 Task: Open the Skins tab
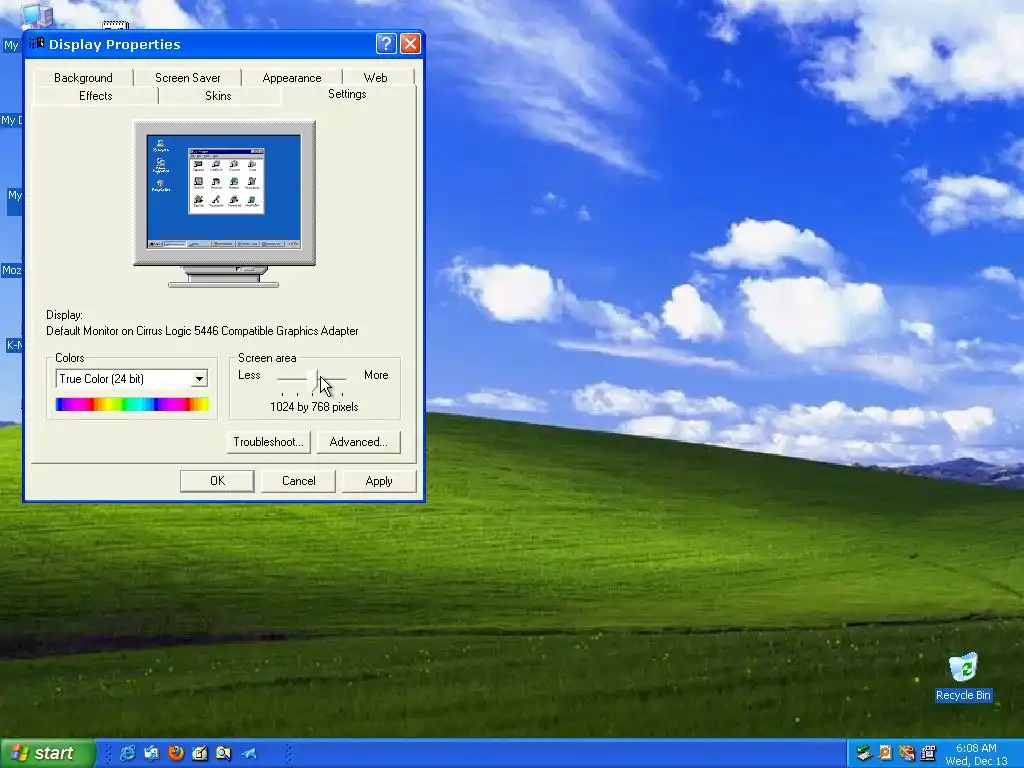tap(218, 96)
